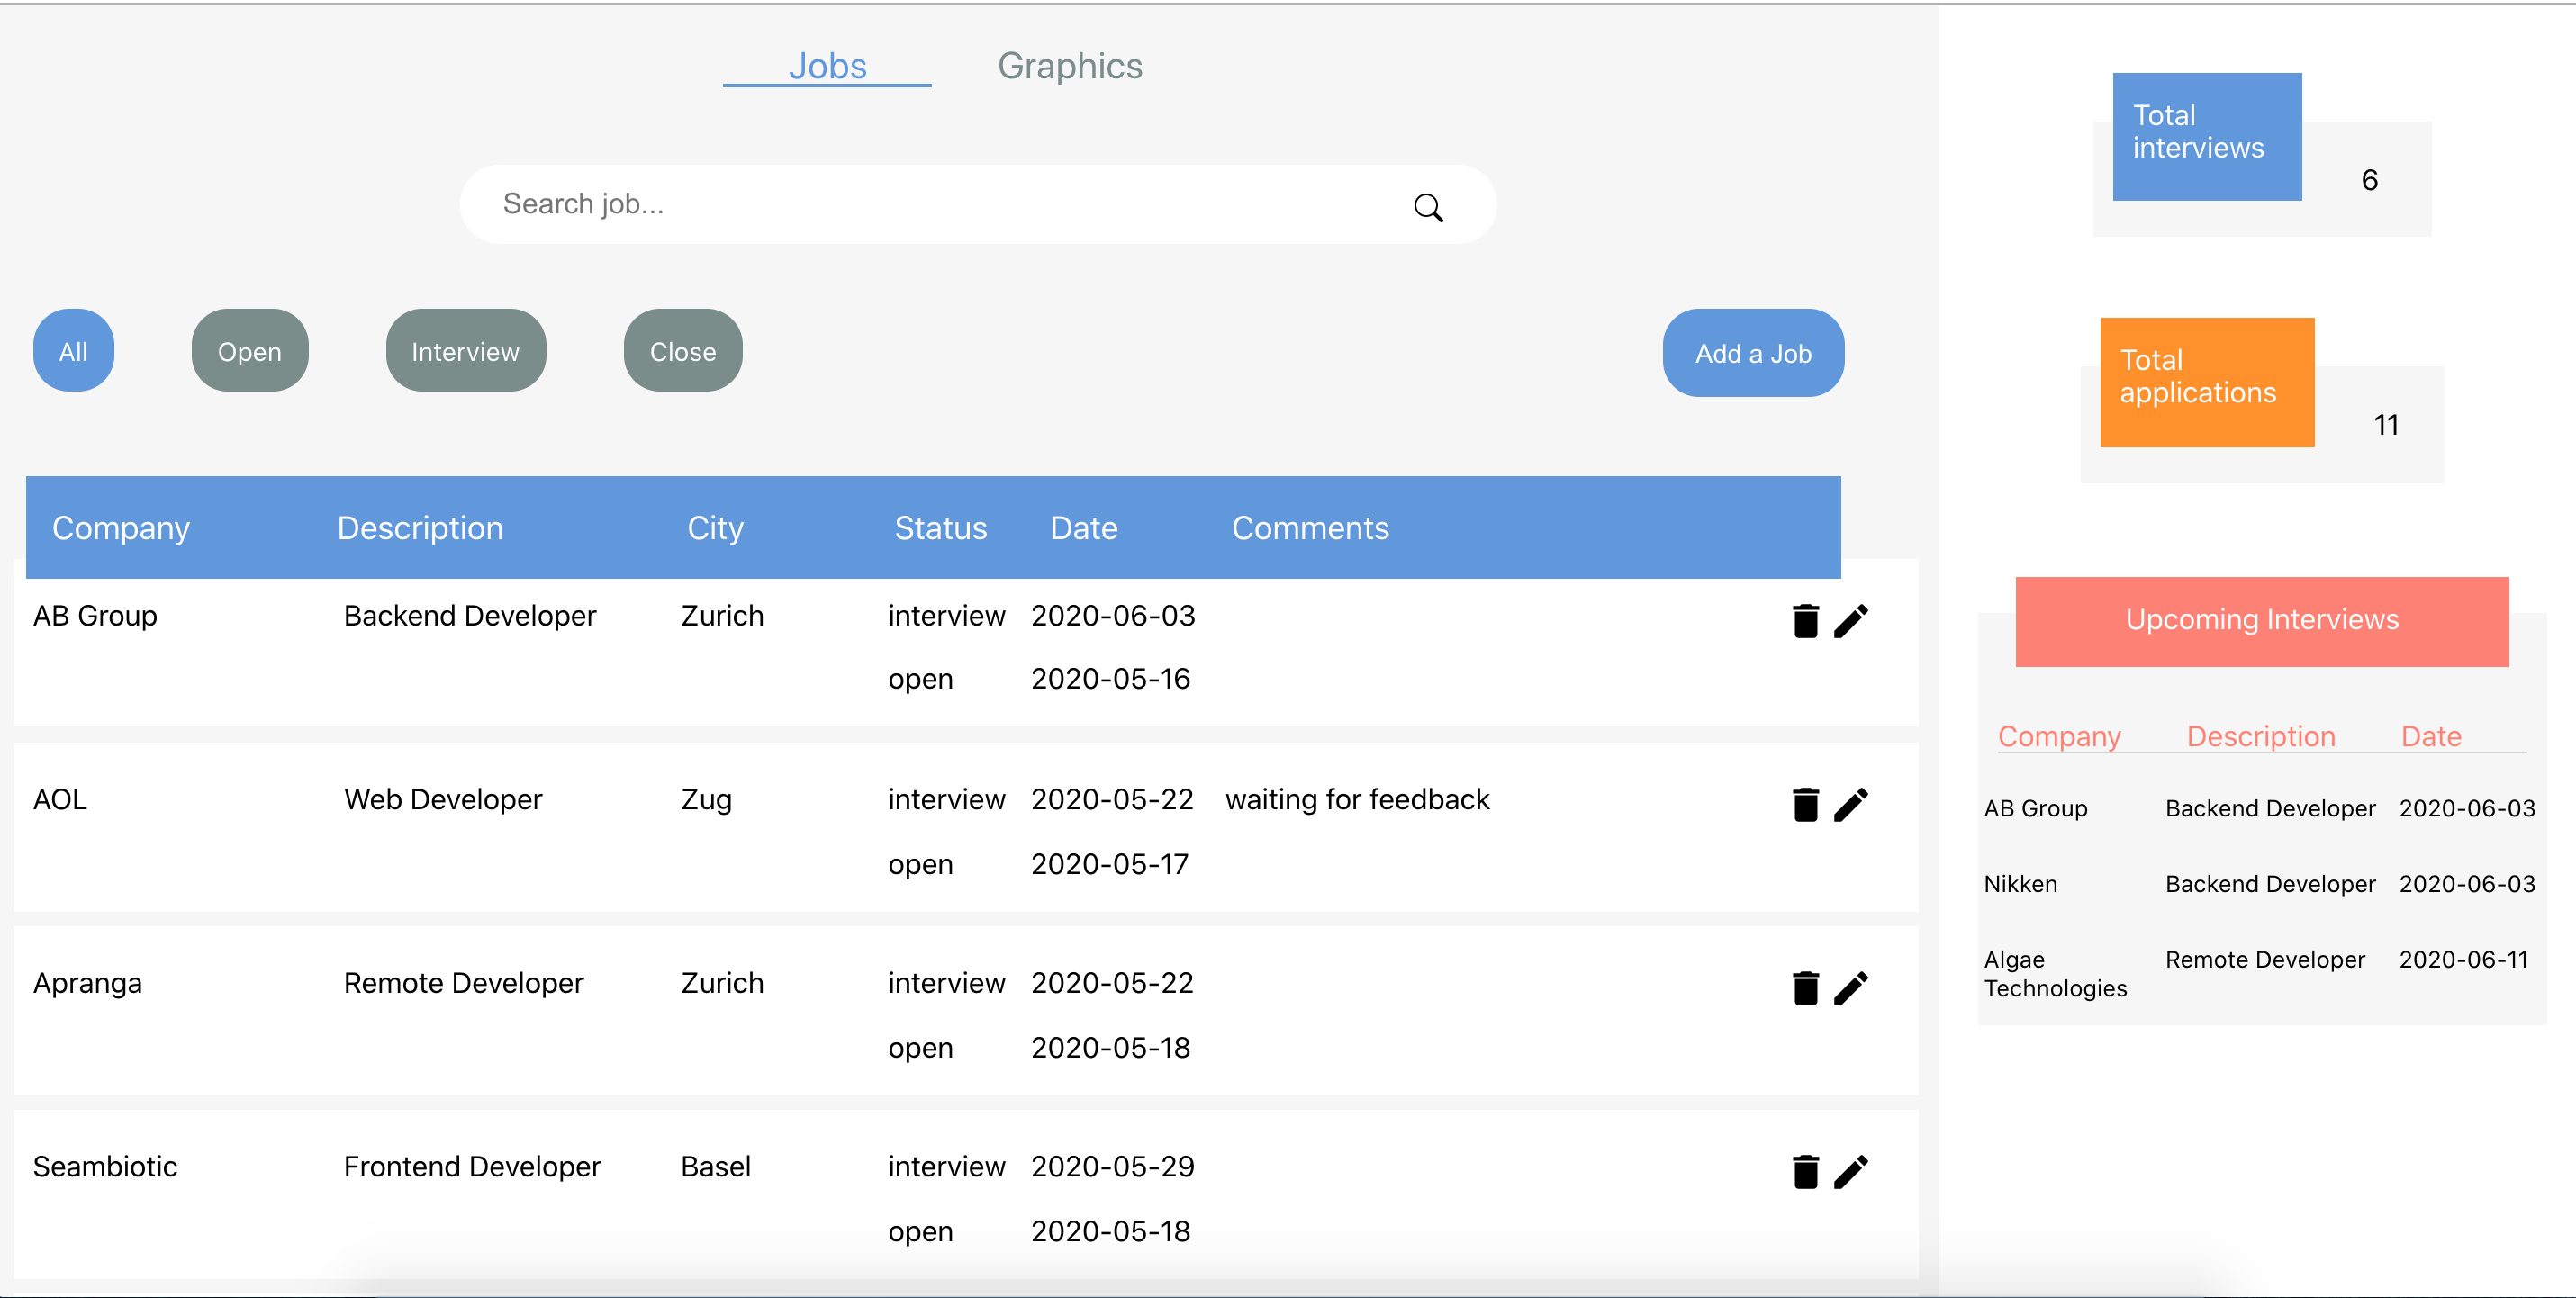Screen dimensions: 2576x1298
Task: Click the Date column header
Action: (1083, 528)
